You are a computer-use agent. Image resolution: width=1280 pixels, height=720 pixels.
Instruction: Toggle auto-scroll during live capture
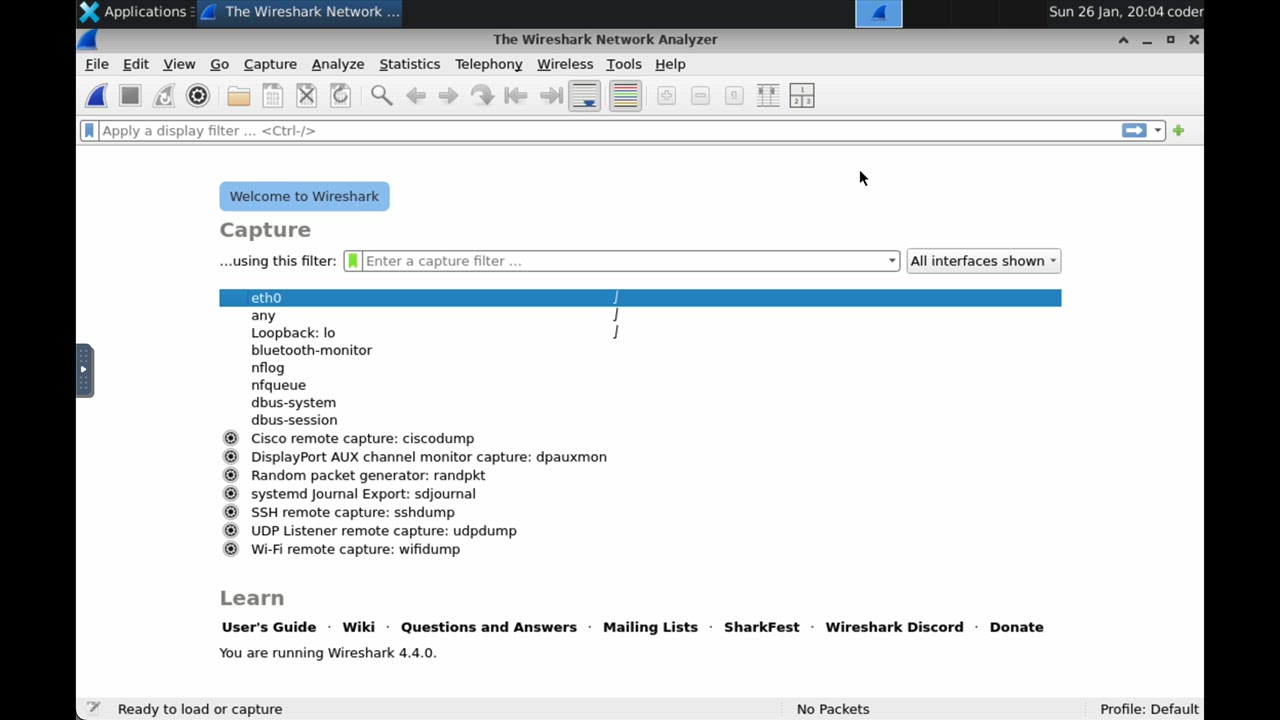pos(585,96)
